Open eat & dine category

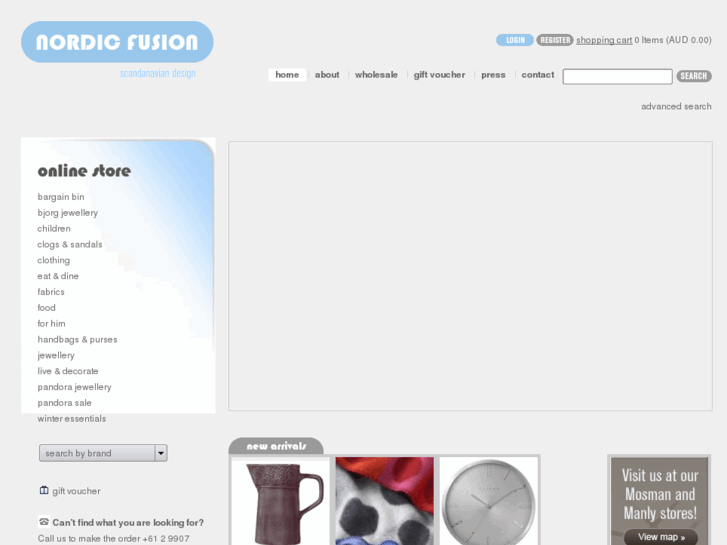click(x=58, y=276)
